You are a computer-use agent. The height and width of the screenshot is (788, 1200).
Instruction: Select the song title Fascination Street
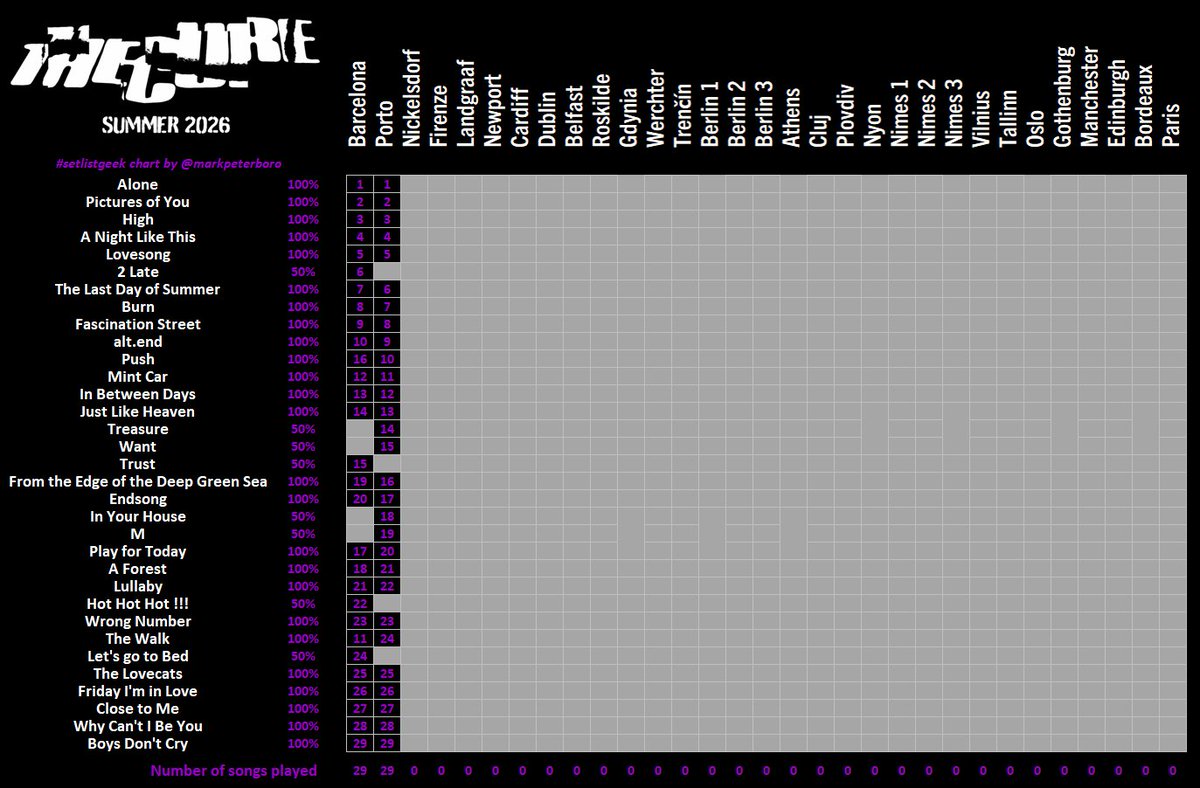point(138,324)
